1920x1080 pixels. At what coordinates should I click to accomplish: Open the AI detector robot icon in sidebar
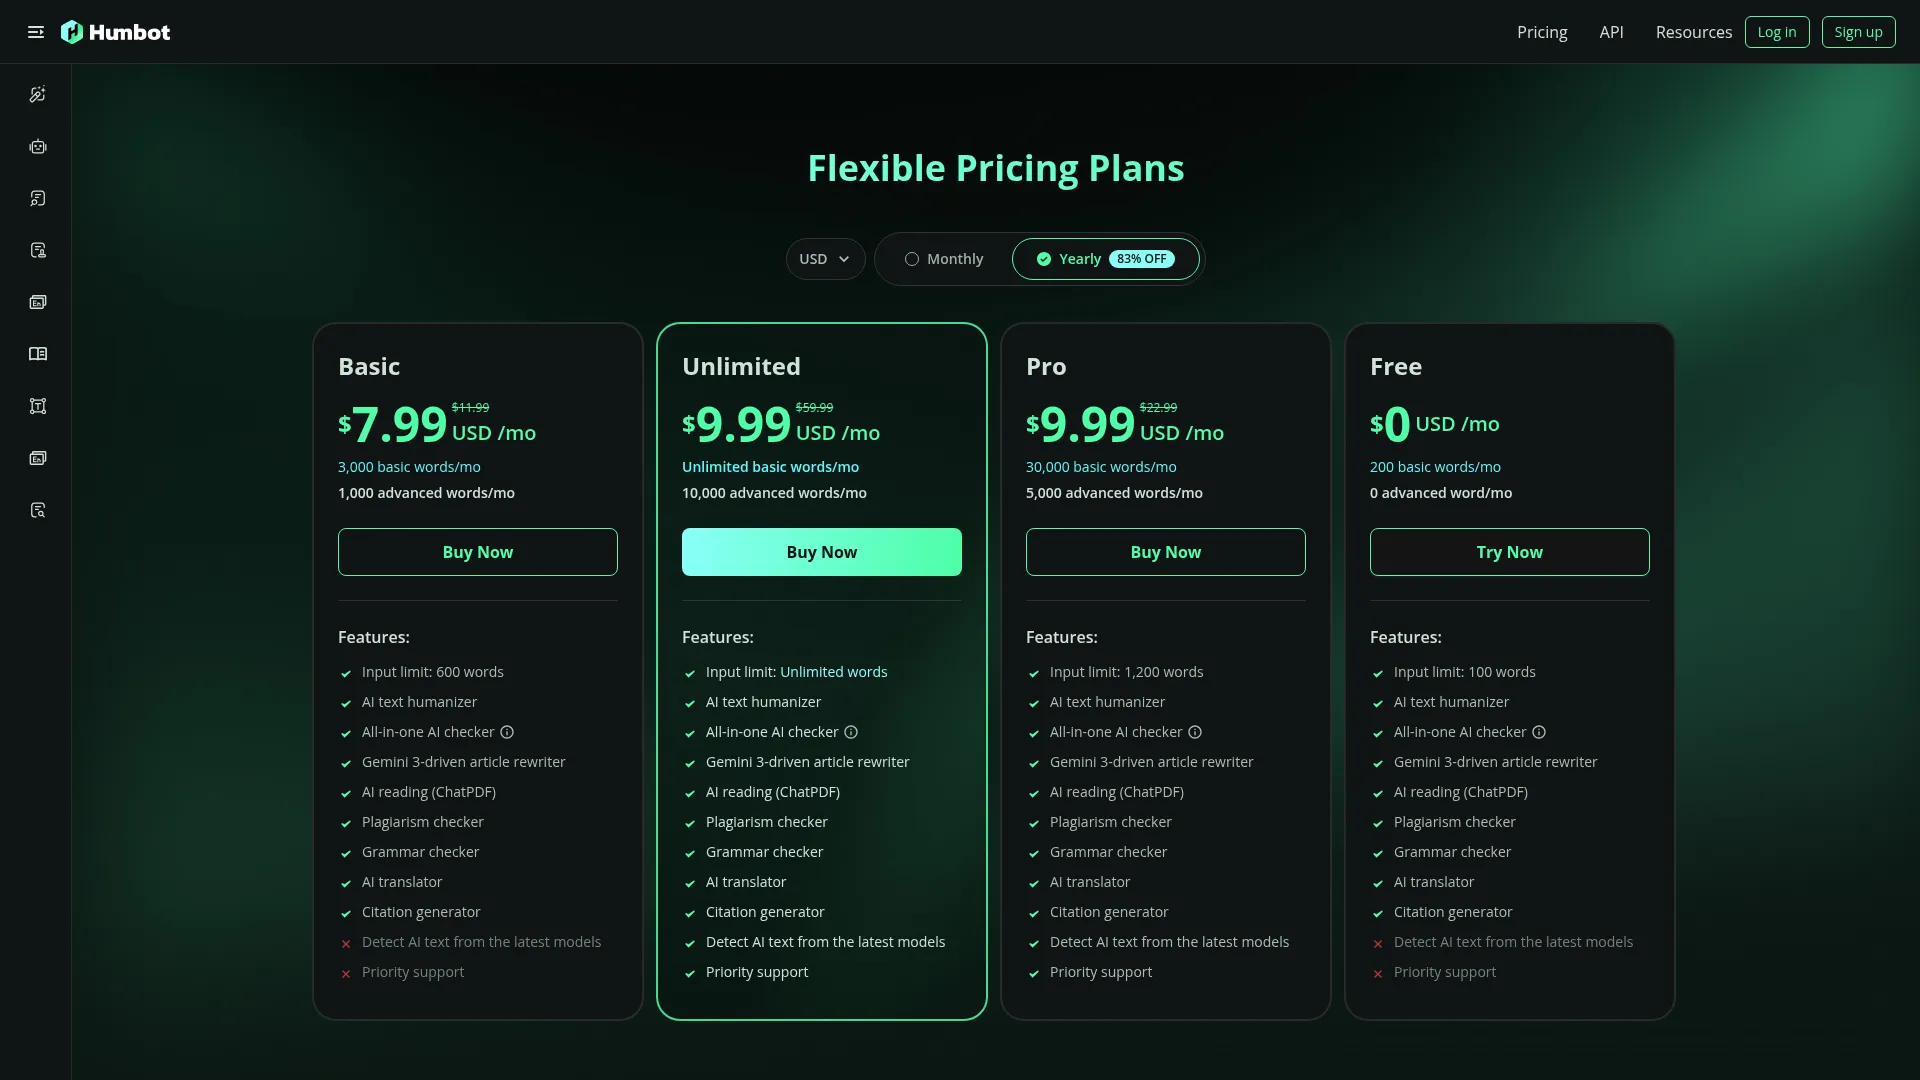[x=38, y=146]
